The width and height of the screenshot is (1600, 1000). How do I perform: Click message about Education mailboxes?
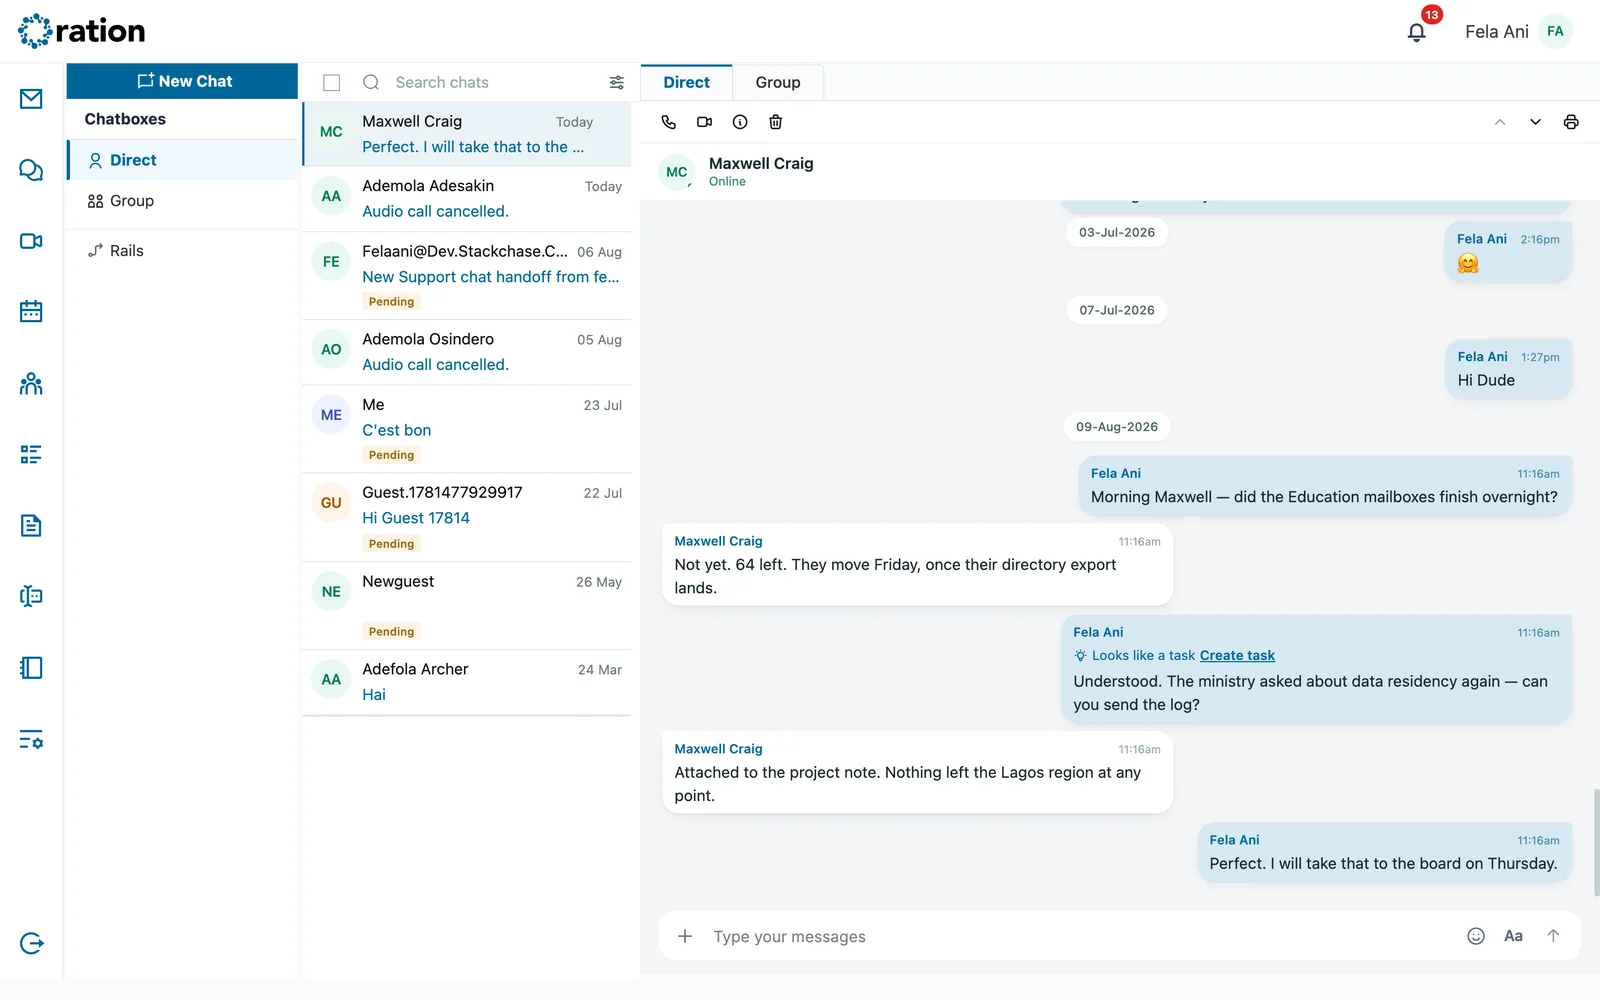coord(1325,486)
